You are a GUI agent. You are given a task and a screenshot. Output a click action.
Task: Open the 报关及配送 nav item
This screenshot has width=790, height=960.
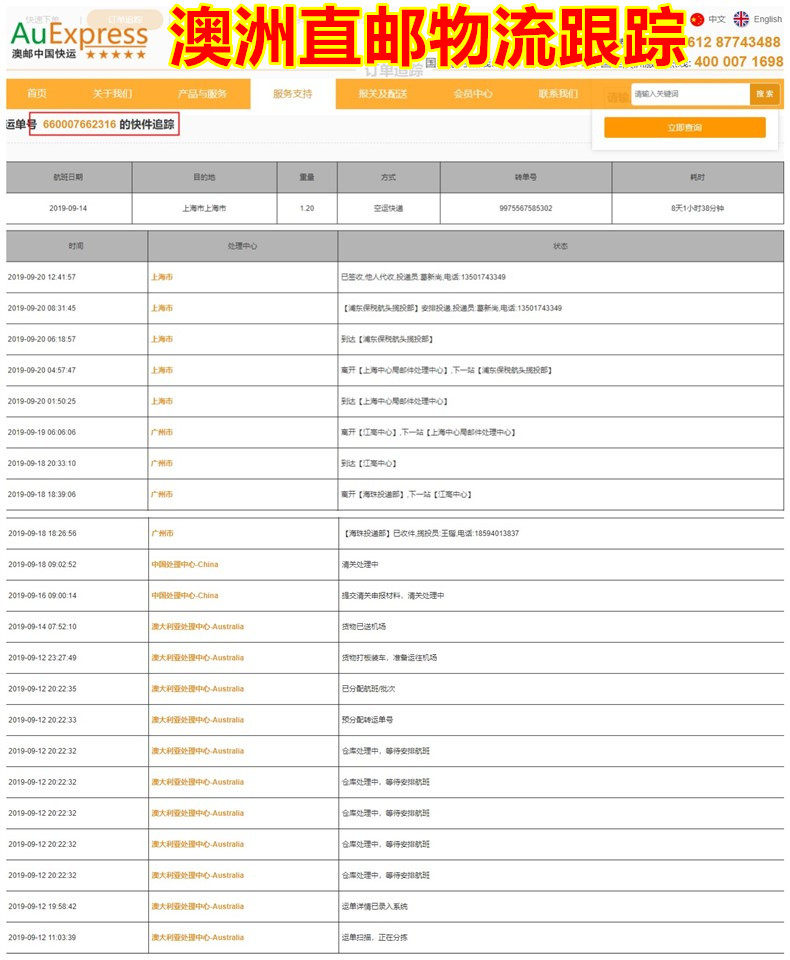383,94
